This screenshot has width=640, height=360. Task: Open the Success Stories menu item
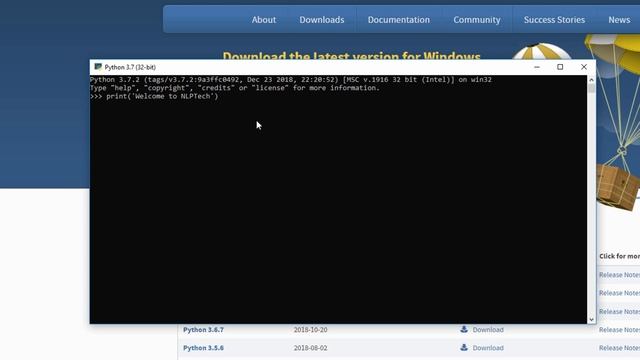click(x=554, y=20)
